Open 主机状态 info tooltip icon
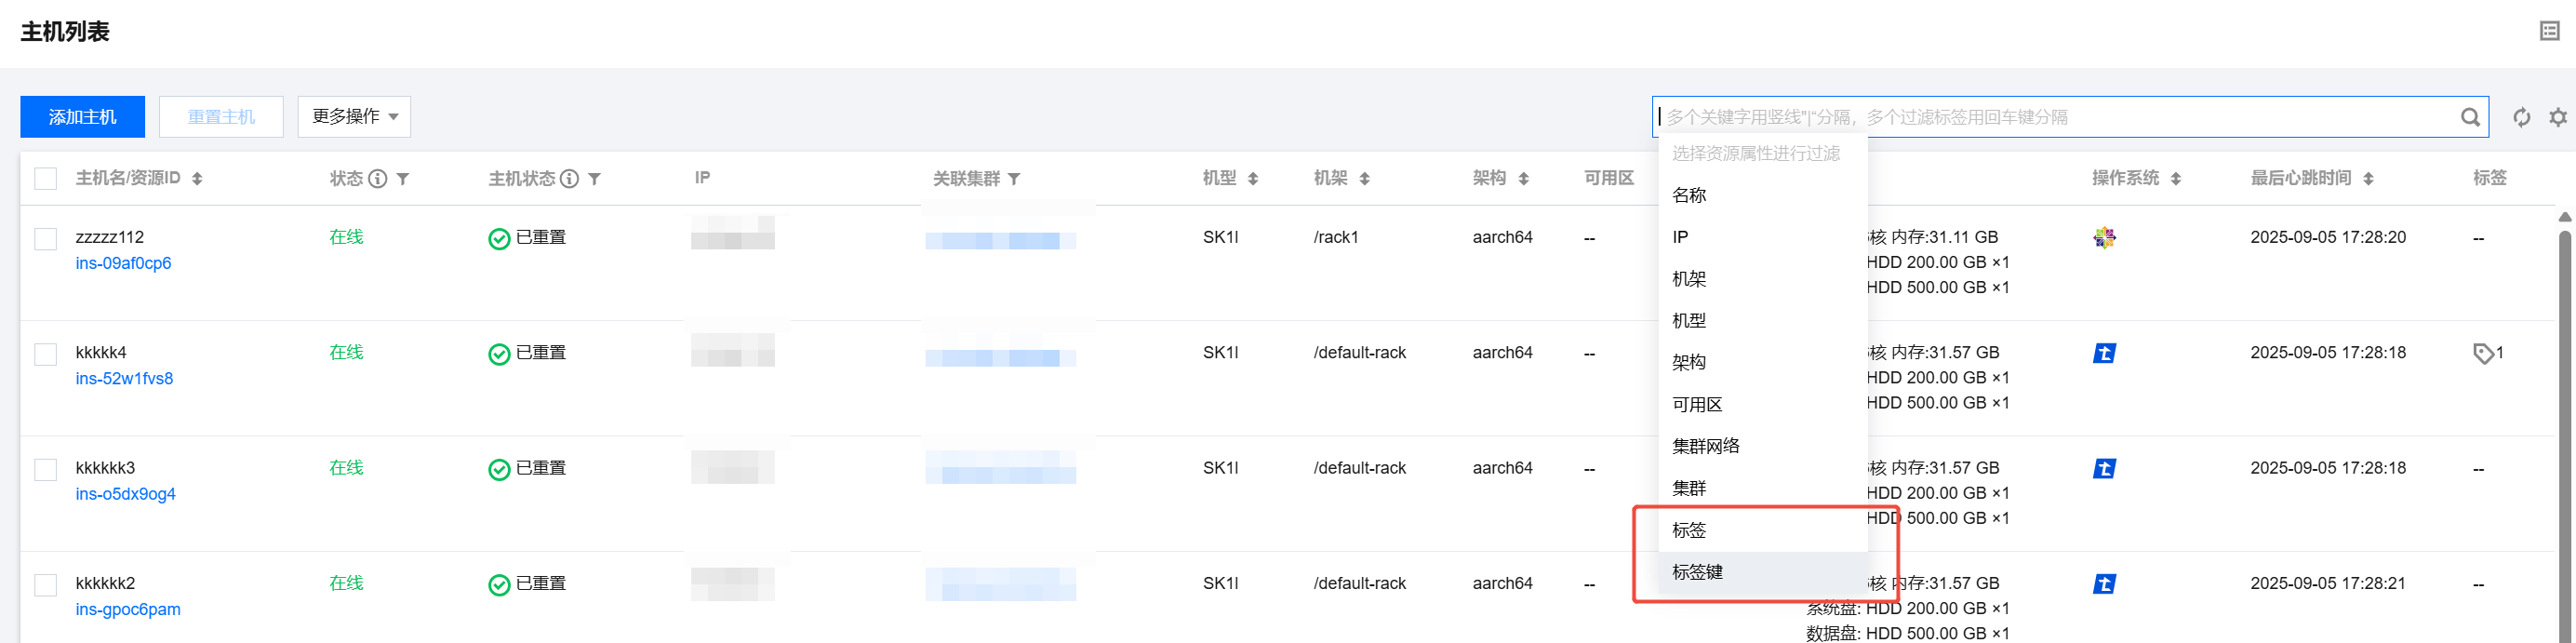Viewport: 2576px width, 643px height. (x=569, y=179)
